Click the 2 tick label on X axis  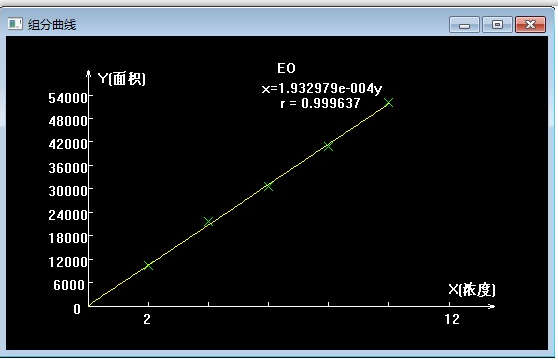(x=147, y=319)
